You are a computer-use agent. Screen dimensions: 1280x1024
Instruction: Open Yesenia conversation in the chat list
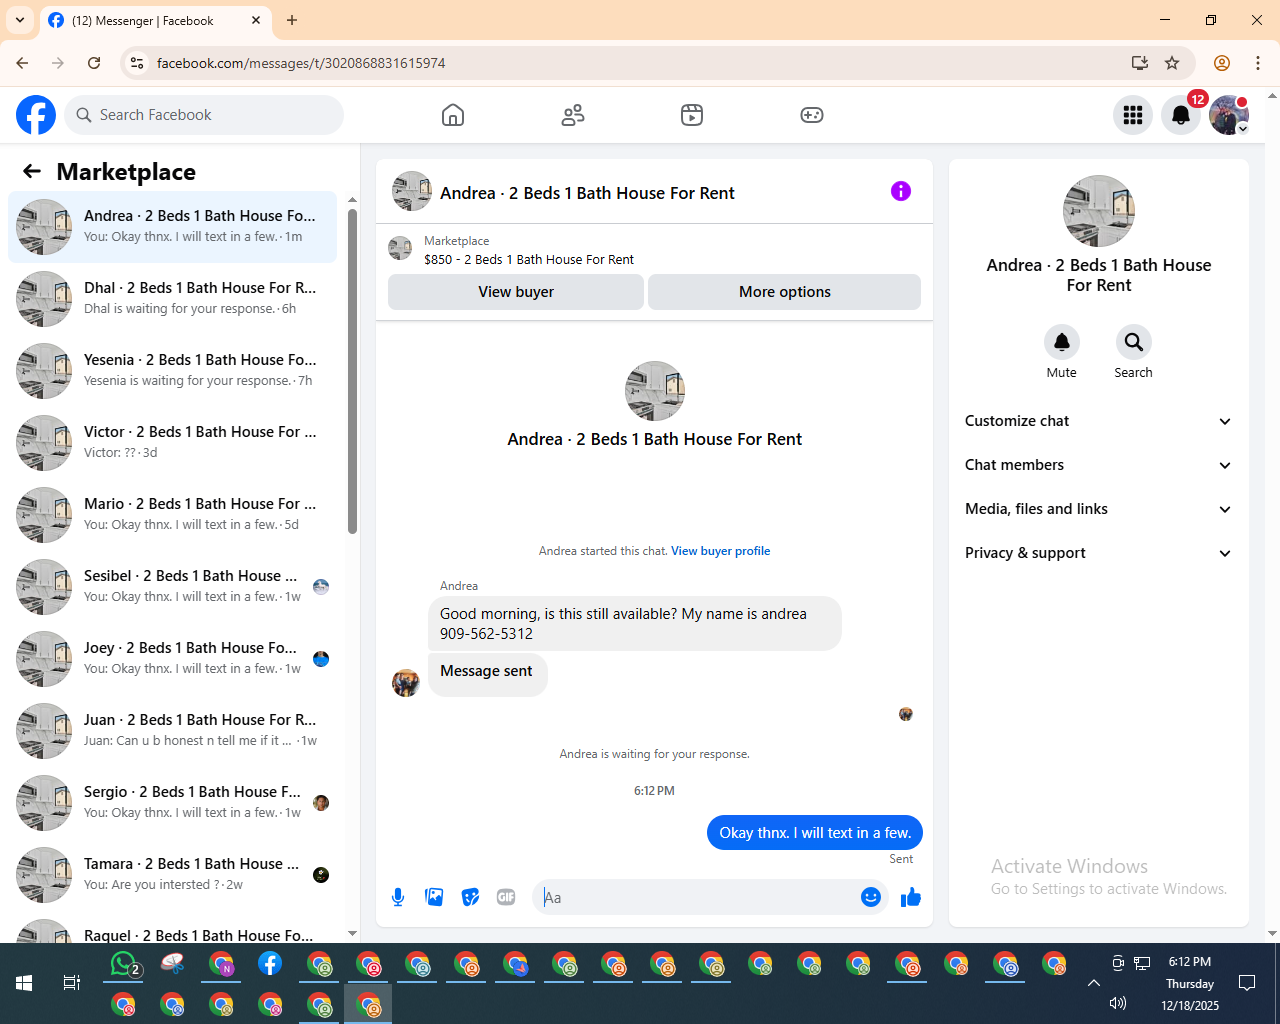172,371
